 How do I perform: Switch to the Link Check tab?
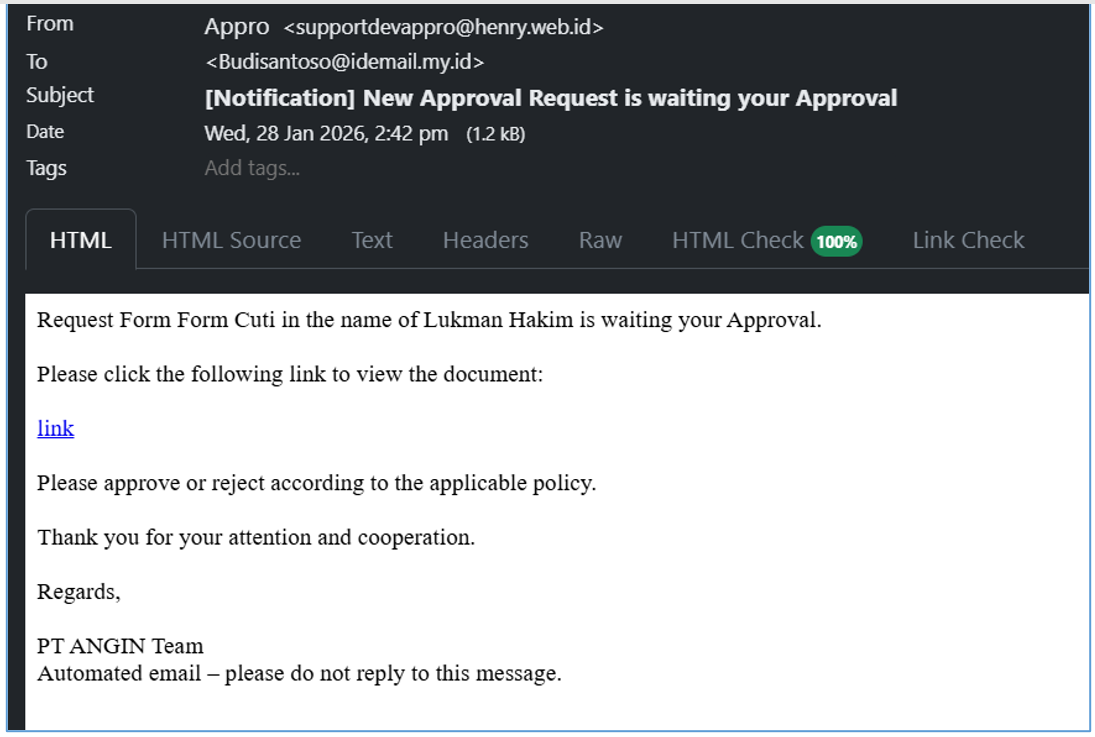(968, 241)
